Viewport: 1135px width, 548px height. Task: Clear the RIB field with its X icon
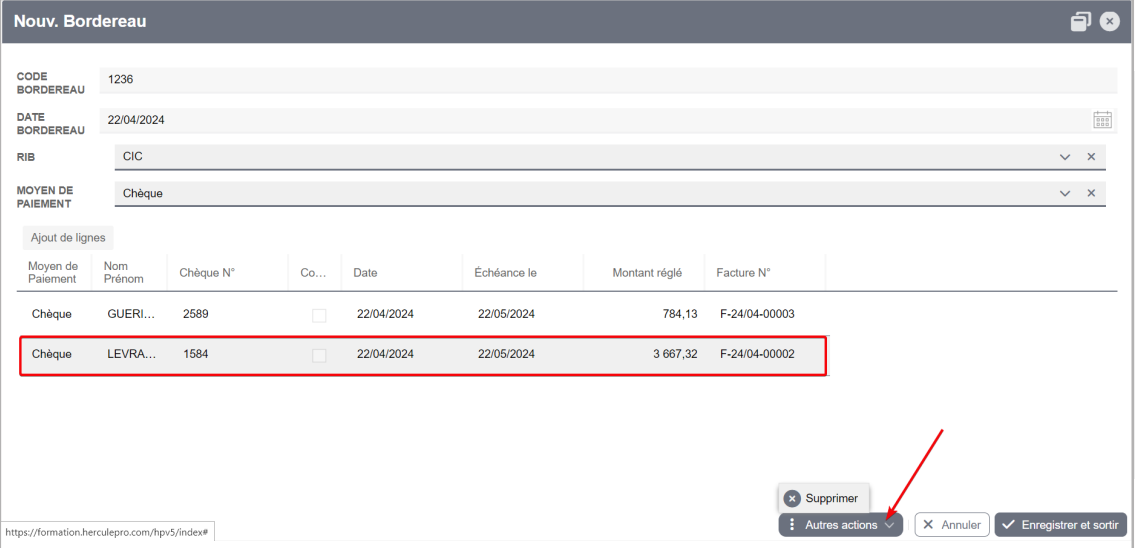click(1091, 156)
